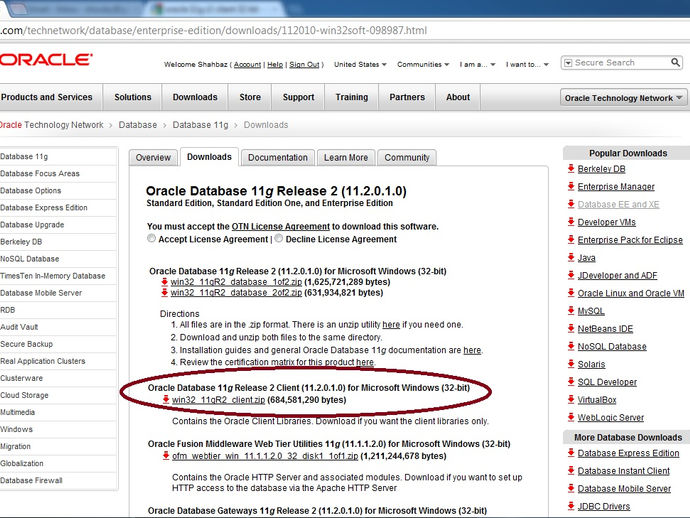Screen dimensions: 690x518
Task: Click download icon next to Database Express Edition link
Action: click(571, 452)
